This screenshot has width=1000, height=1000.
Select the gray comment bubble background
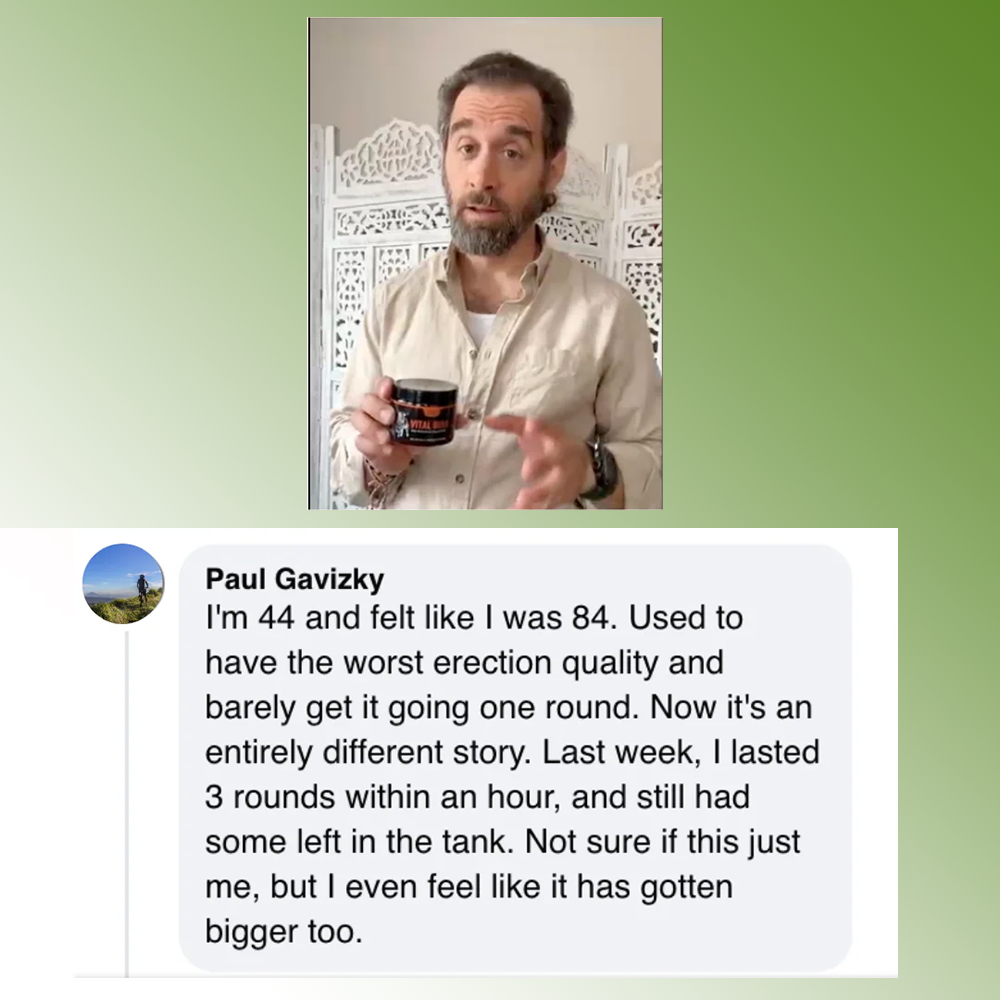point(515,757)
